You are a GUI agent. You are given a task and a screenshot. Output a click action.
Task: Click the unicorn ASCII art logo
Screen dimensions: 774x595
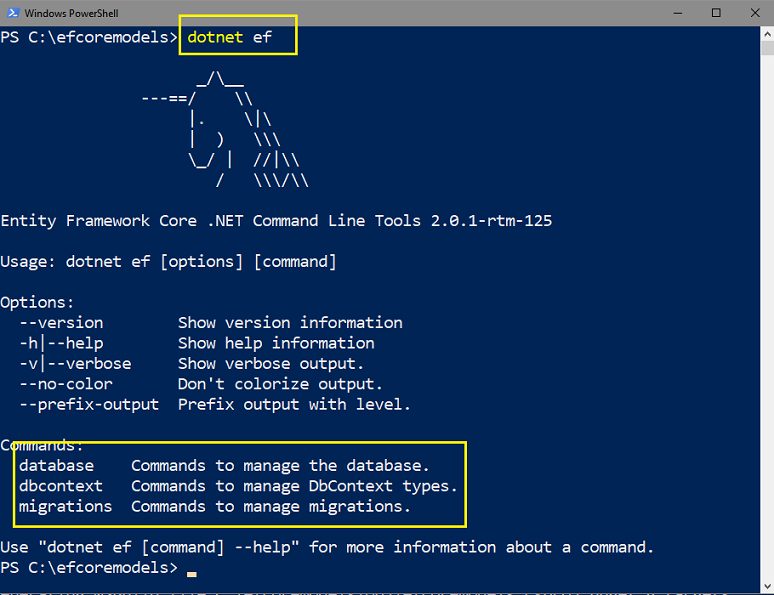click(226, 129)
